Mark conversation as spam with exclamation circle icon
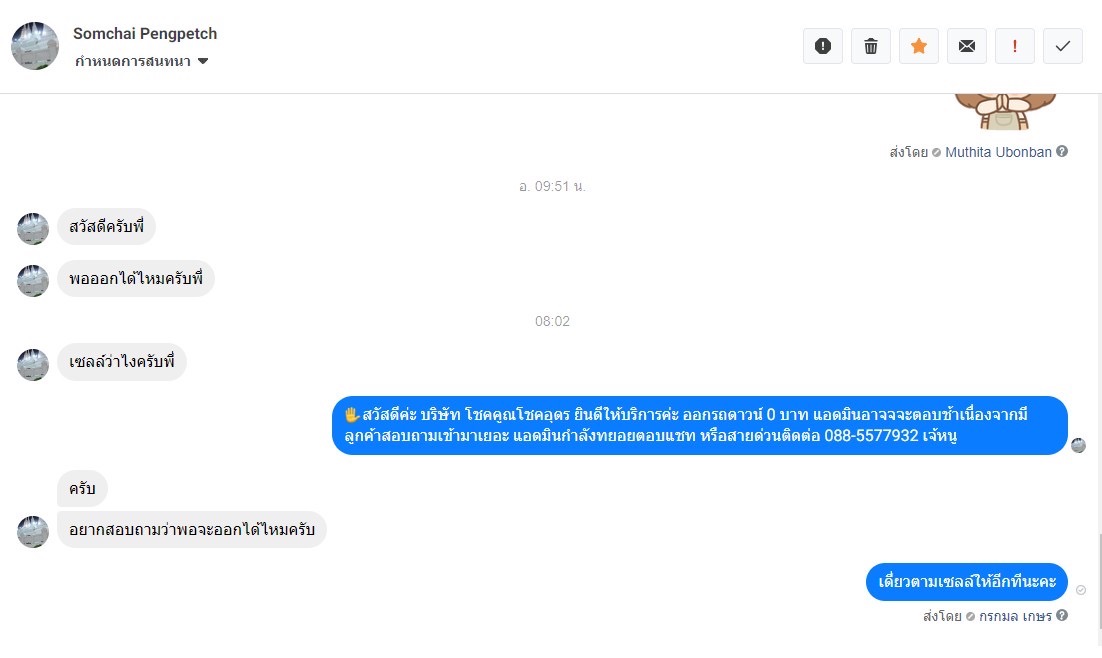 click(x=822, y=46)
